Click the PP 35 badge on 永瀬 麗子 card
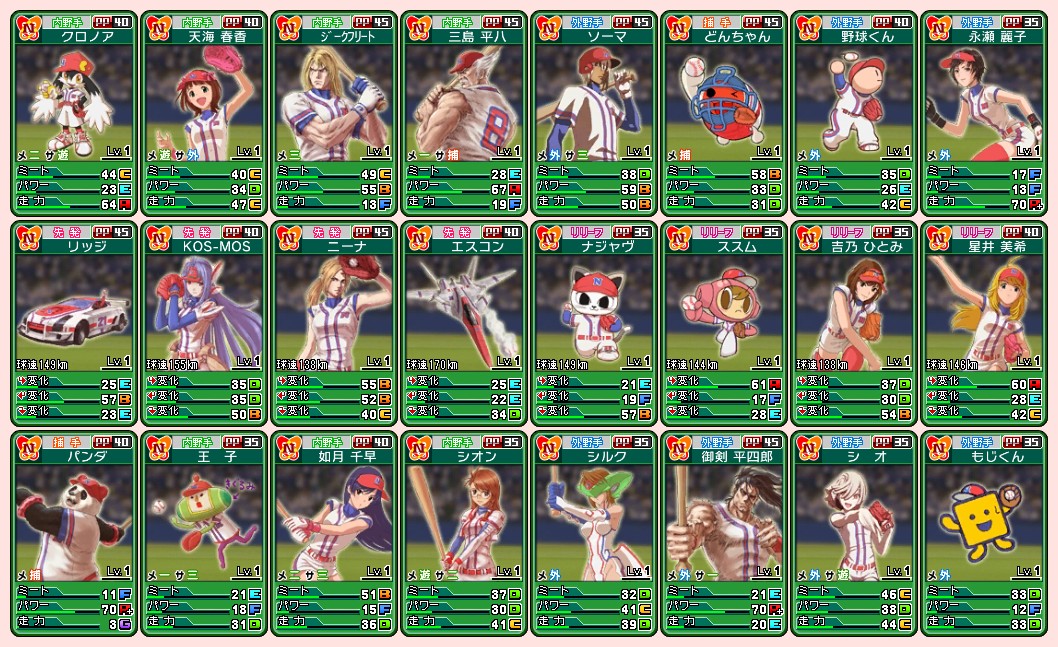Viewport: 1058px width, 647px height. click(1022, 22)
